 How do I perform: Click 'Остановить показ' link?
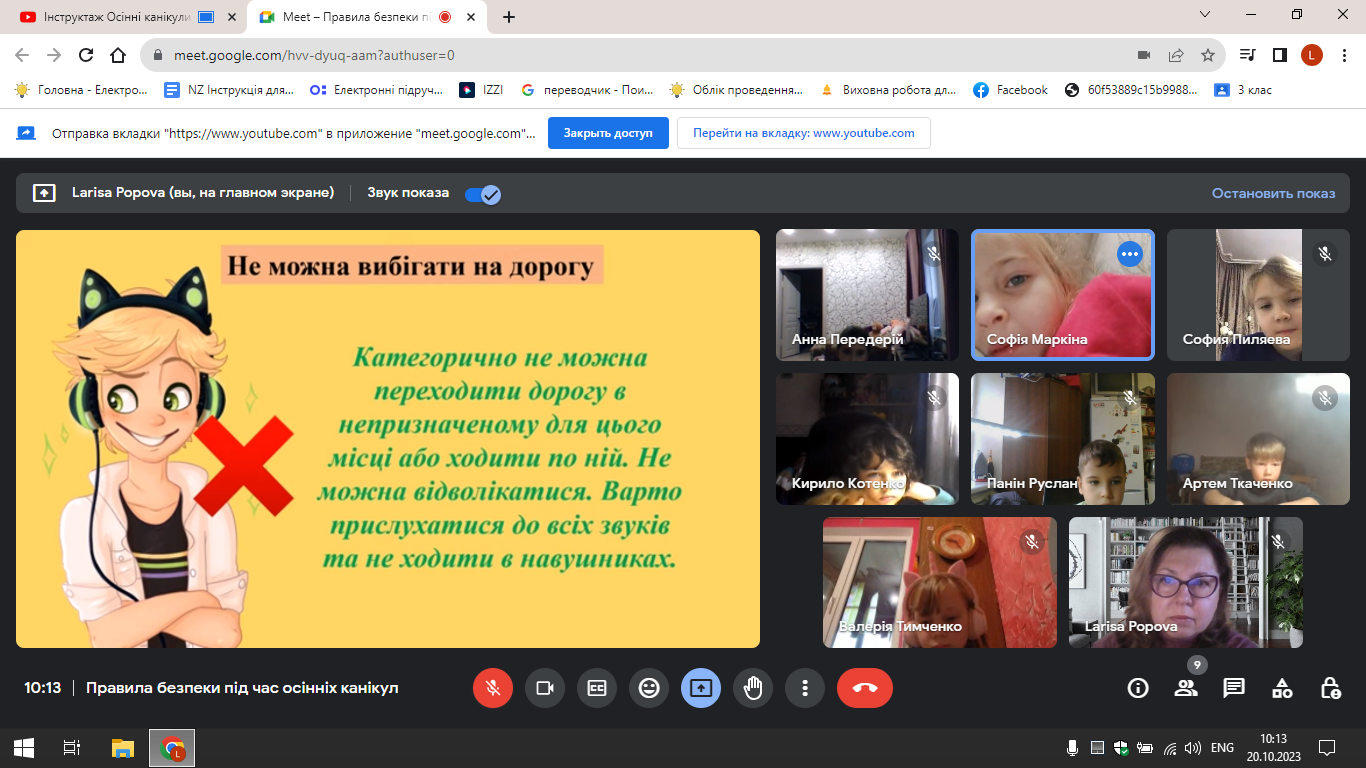1273,194
